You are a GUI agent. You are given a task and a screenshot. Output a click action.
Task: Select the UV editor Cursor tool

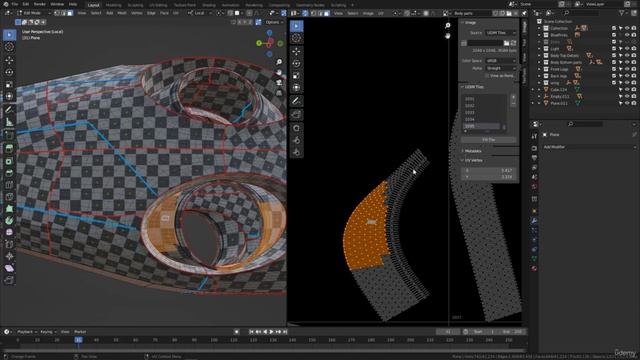point(297,38)
